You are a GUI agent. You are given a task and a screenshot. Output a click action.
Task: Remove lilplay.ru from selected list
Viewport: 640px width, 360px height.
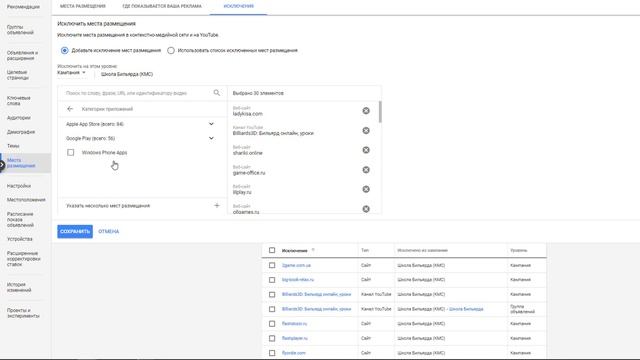(366, 189)
